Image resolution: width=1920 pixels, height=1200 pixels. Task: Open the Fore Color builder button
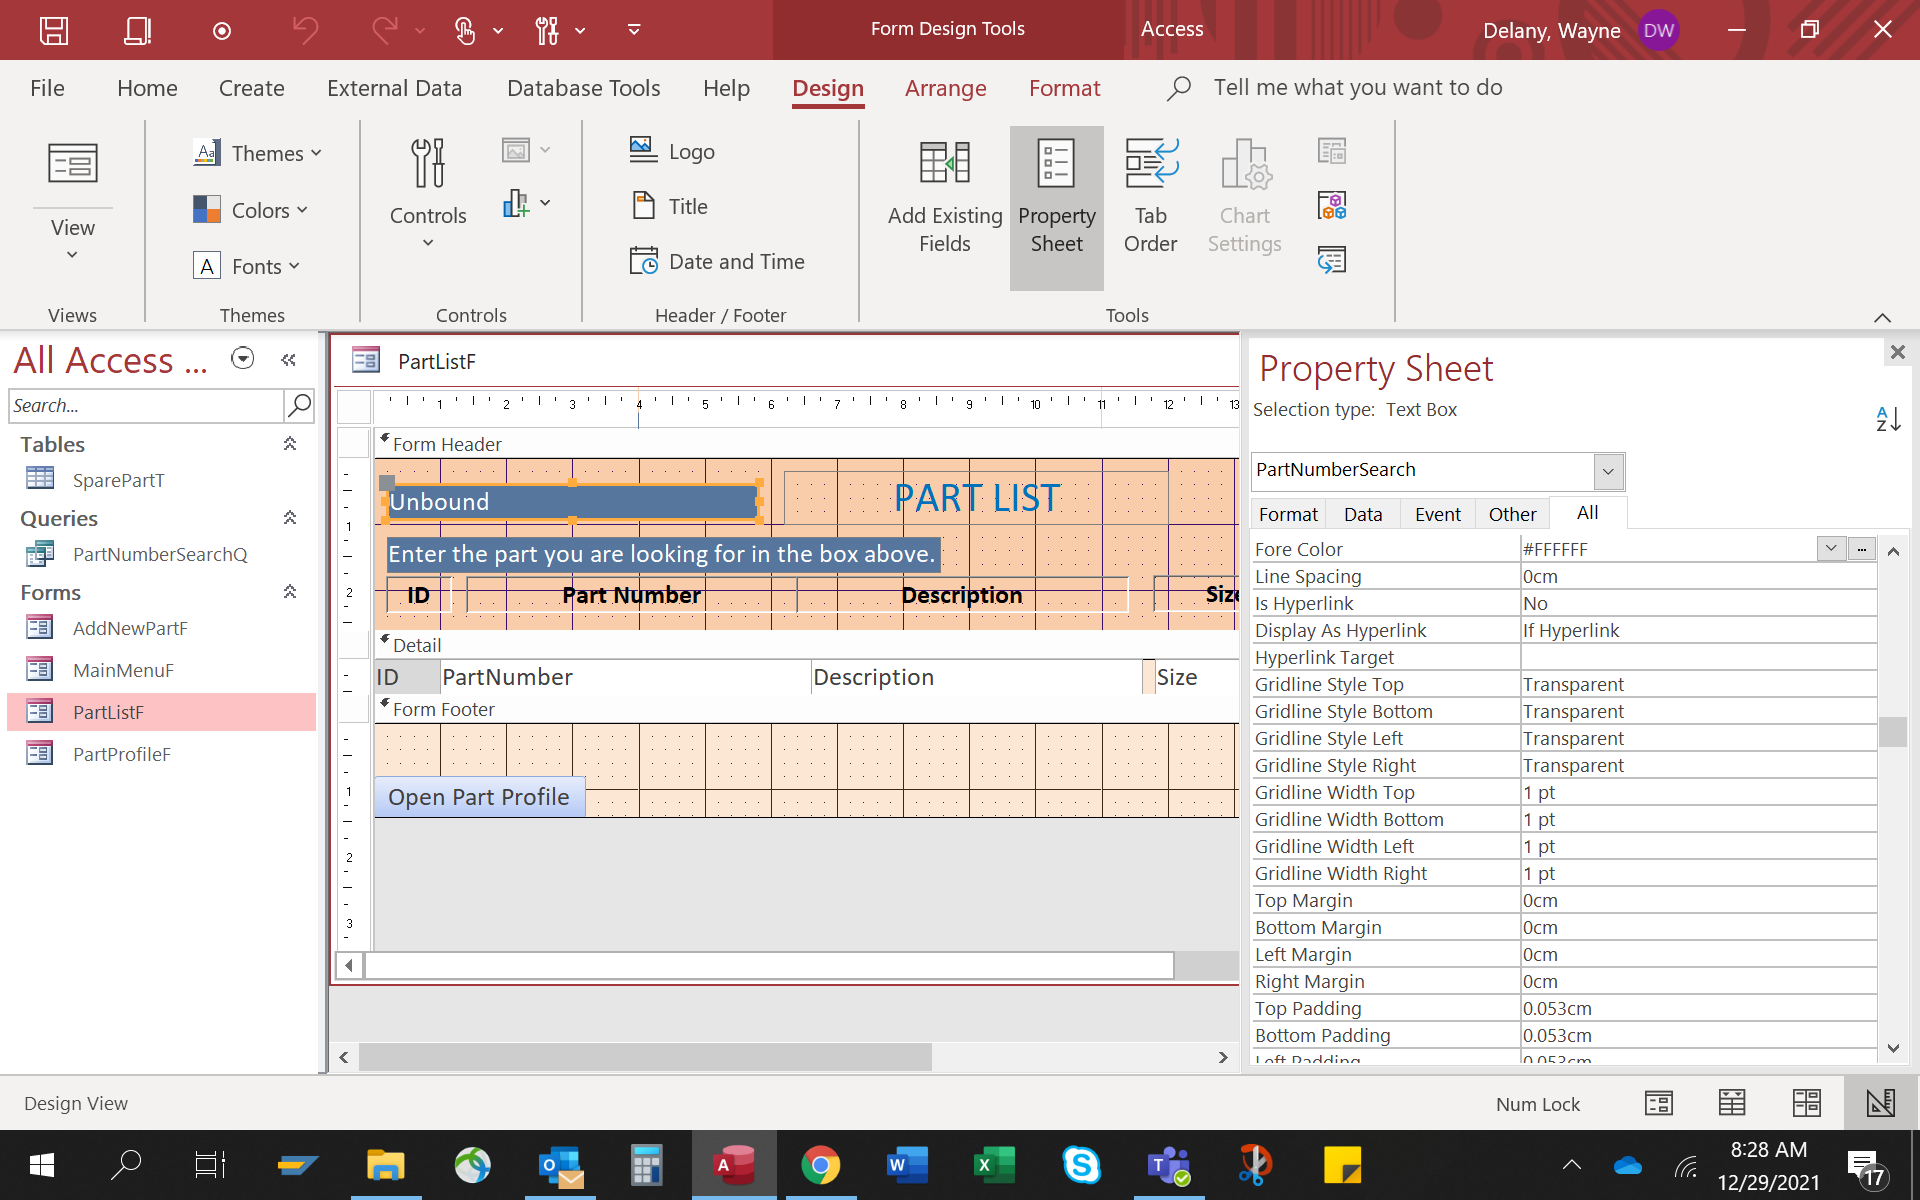(x=1861, y=549)
